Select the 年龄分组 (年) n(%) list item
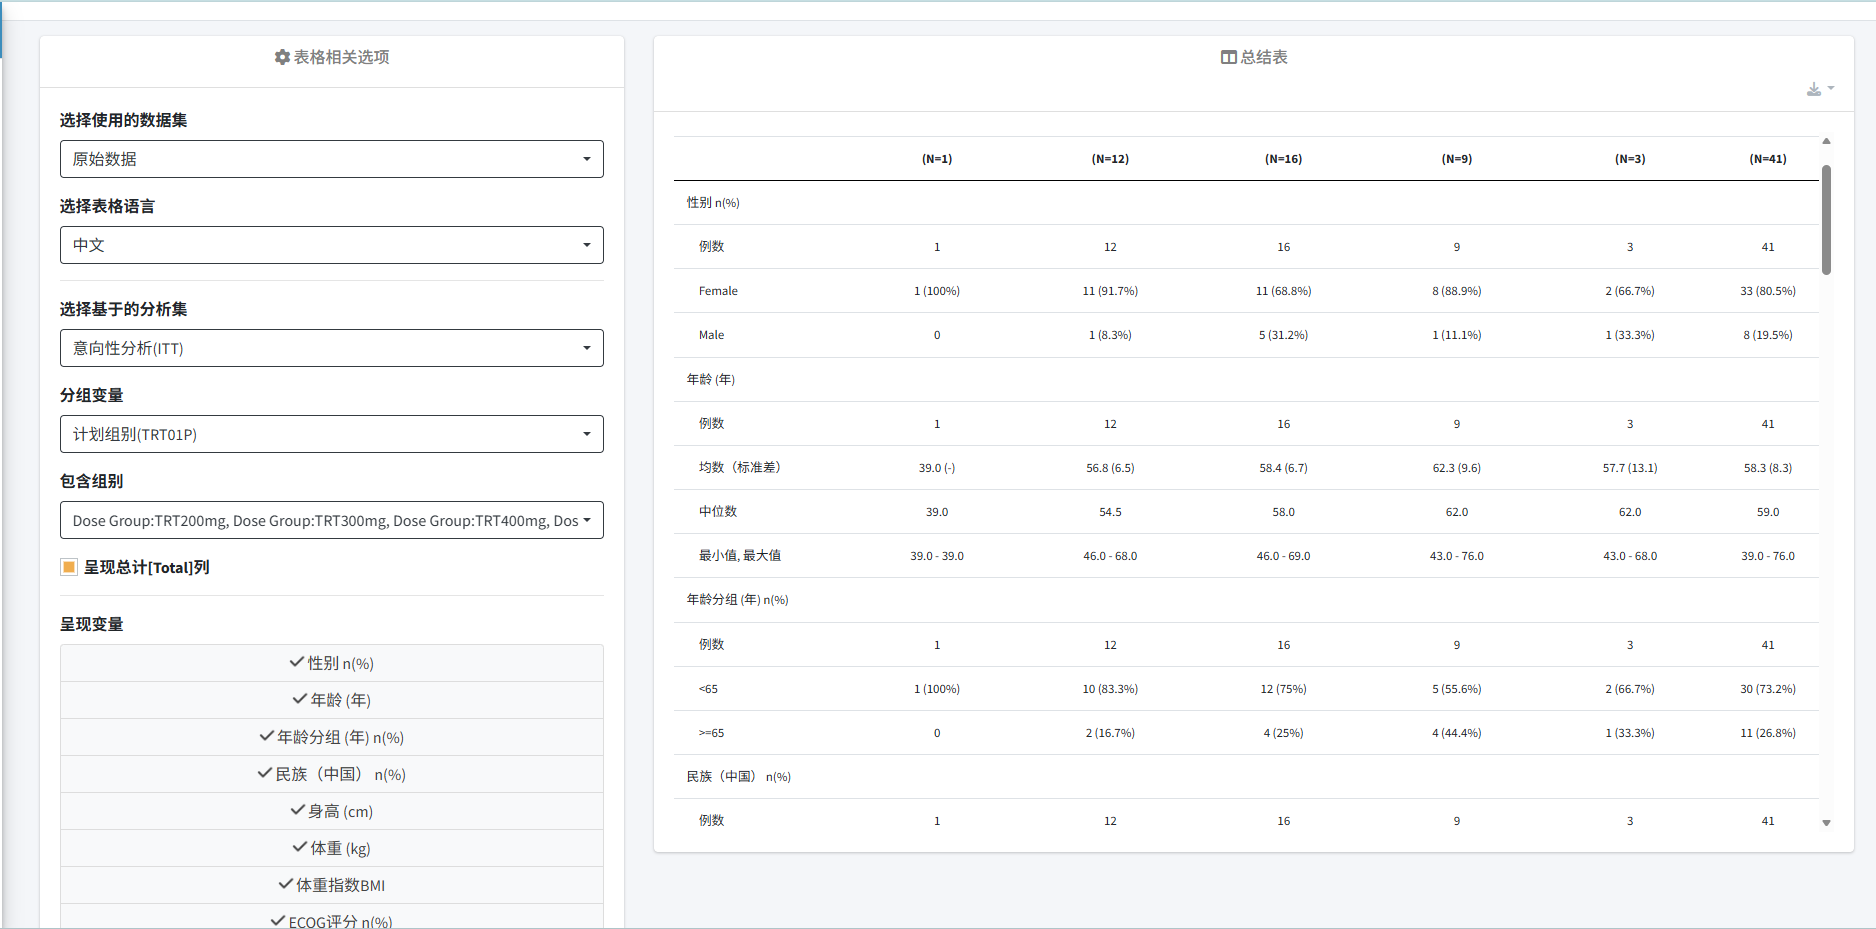 point(332,737)
